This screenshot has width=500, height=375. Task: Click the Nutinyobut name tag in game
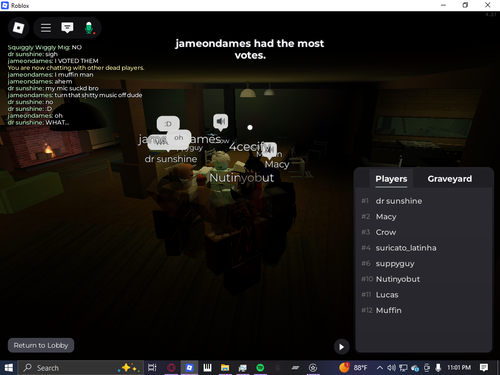point(242,178)
